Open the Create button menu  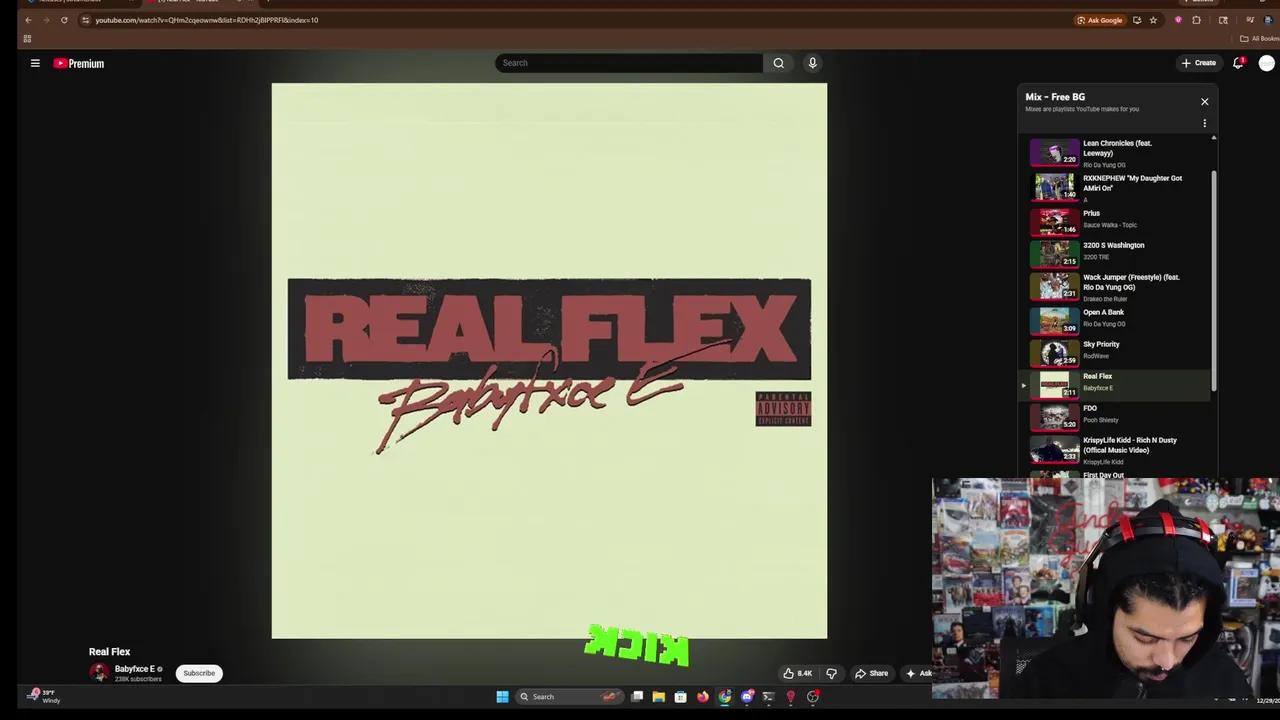[1198, 63]
